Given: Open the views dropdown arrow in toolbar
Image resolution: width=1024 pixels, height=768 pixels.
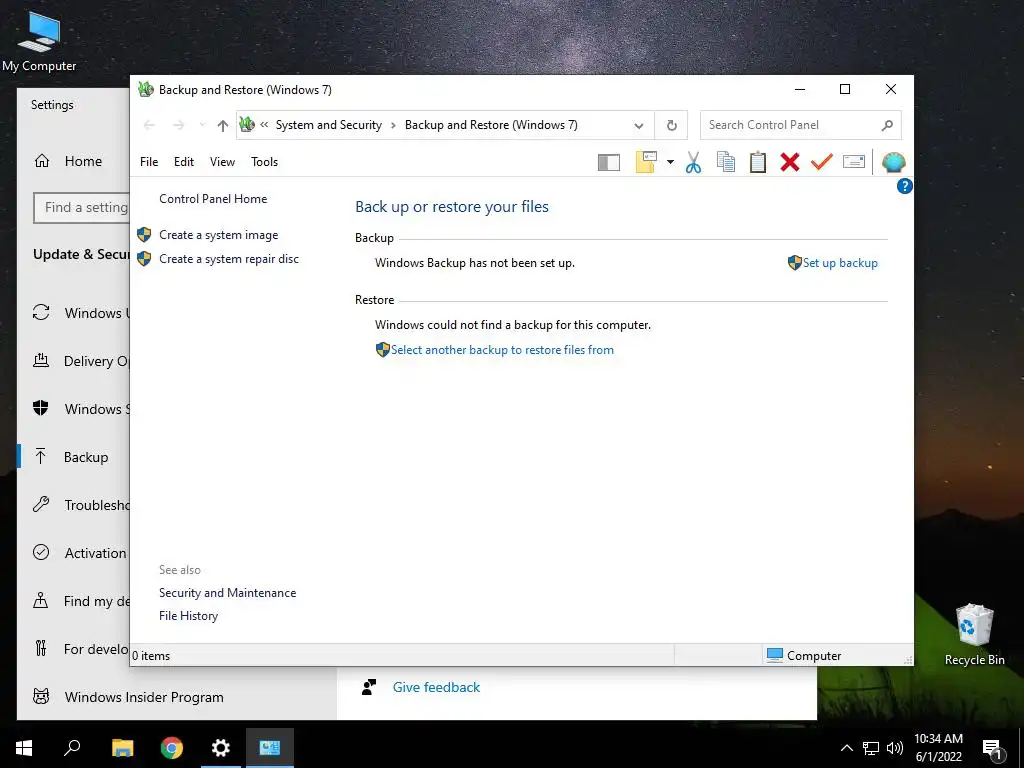Looking at the screenshot, I should [670, 162].
